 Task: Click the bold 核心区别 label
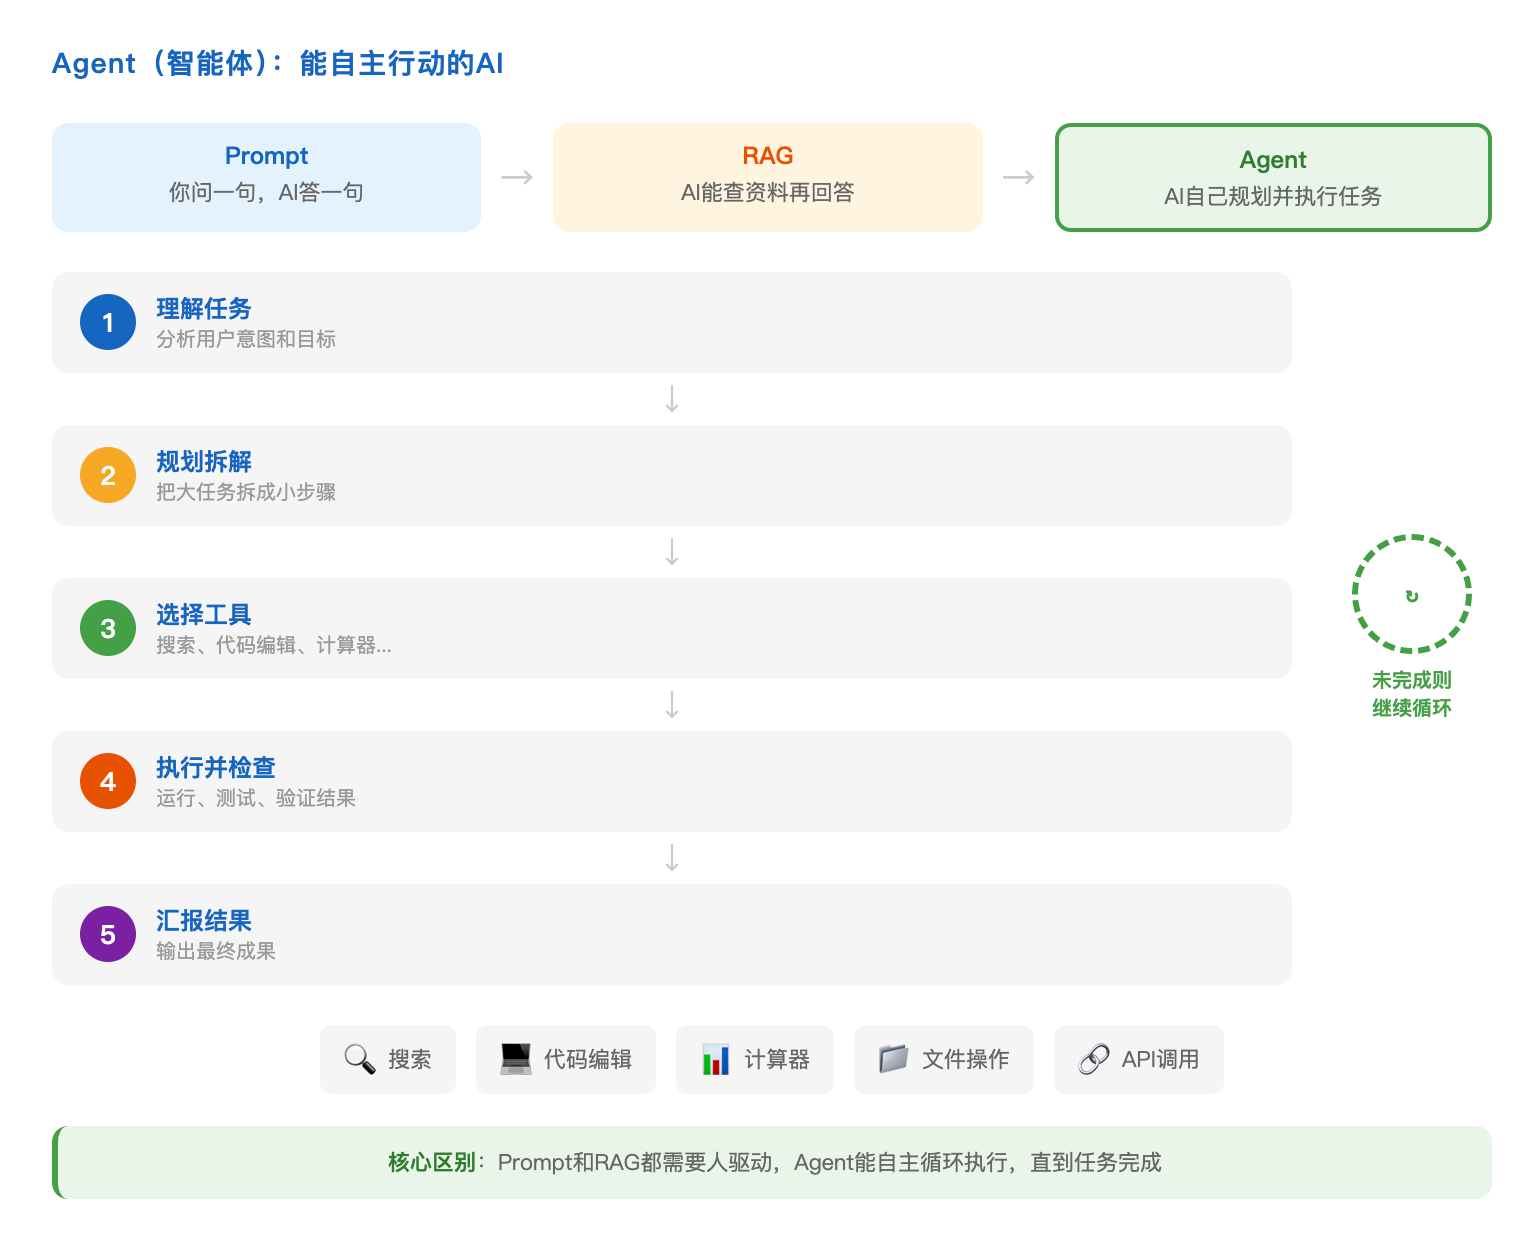432,1162
